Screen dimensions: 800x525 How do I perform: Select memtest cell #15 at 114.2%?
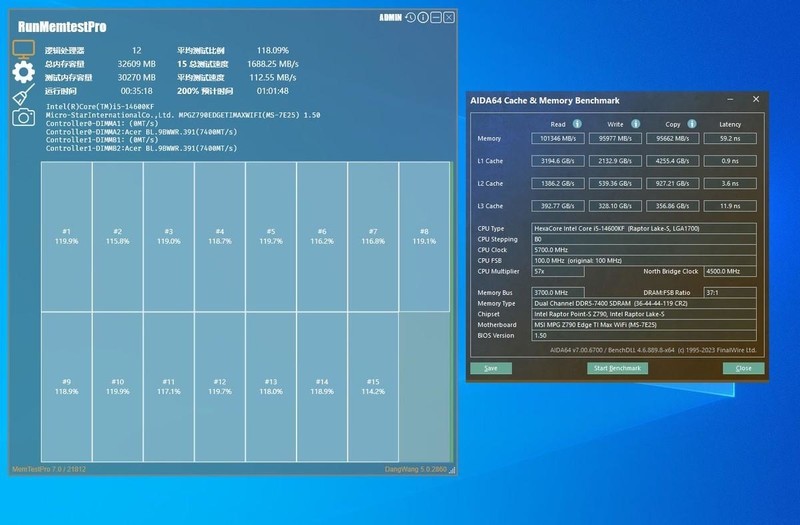[373, 387]
